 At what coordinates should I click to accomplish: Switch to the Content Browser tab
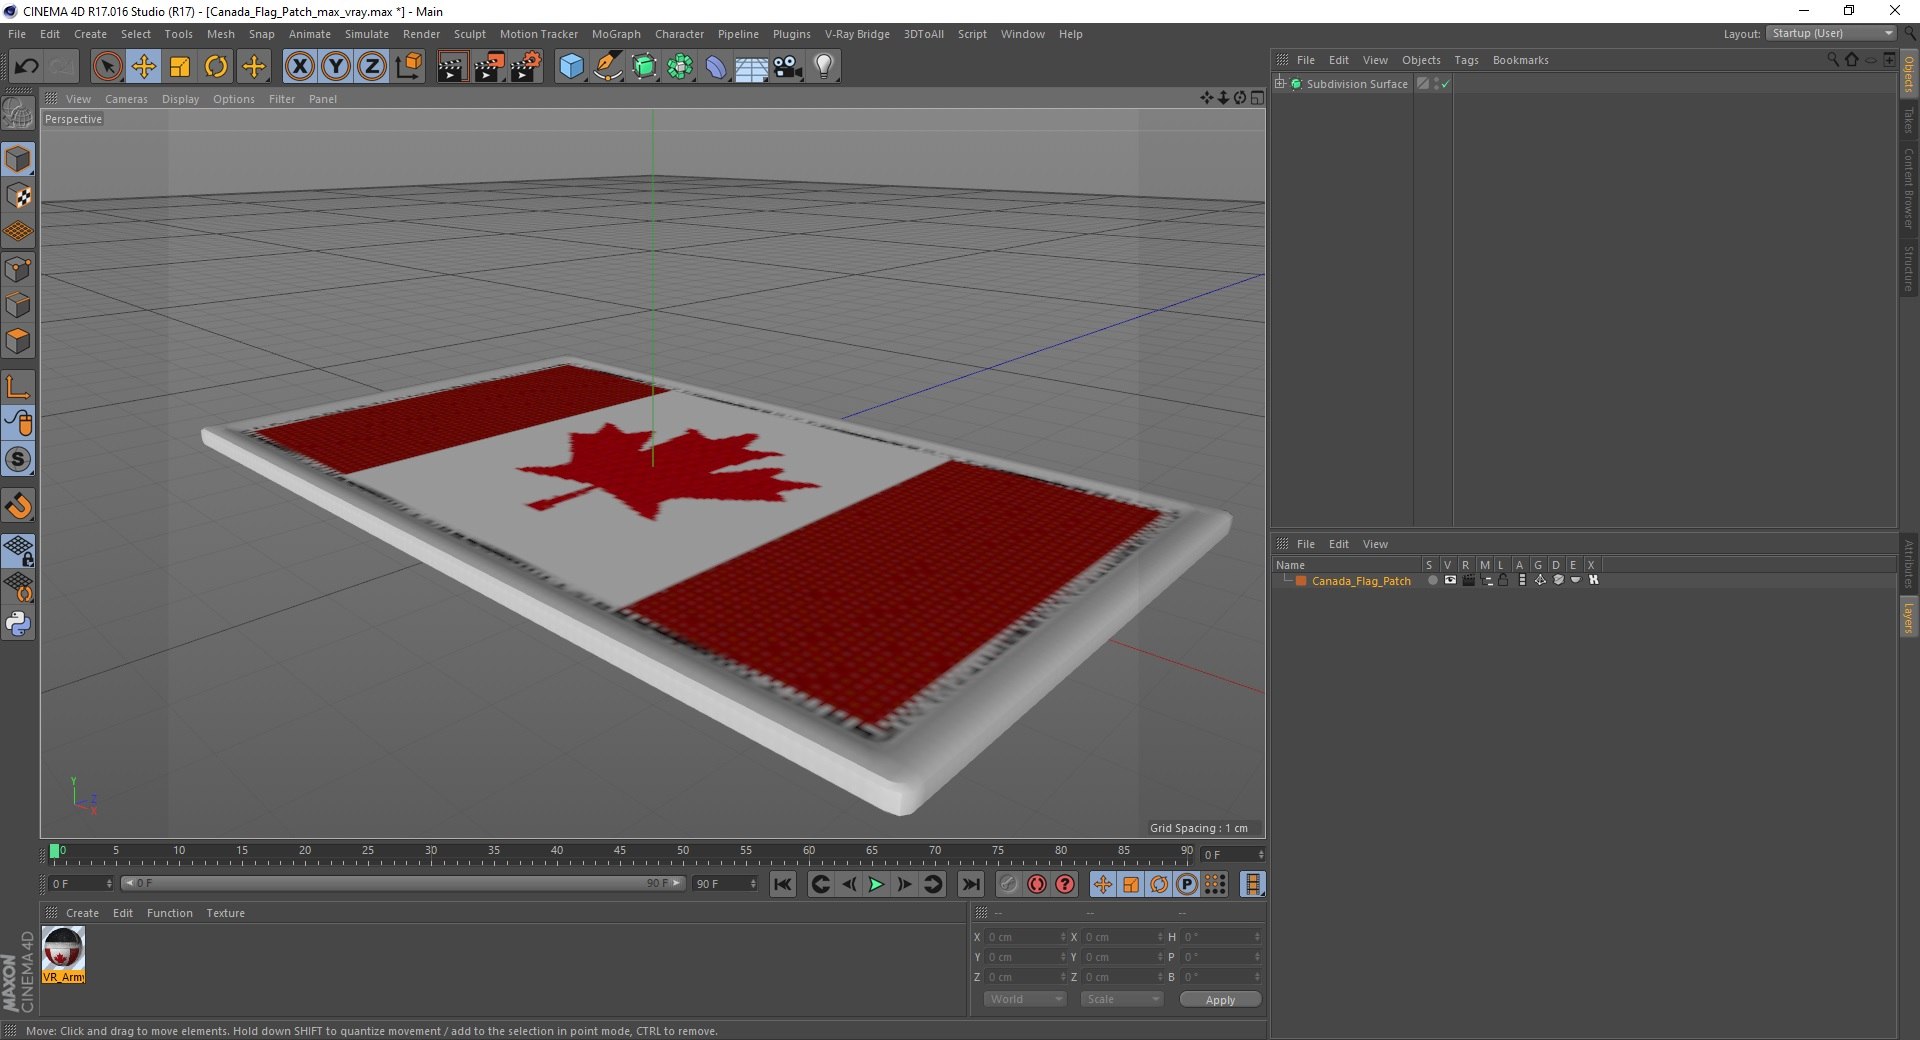(1908, 188)
